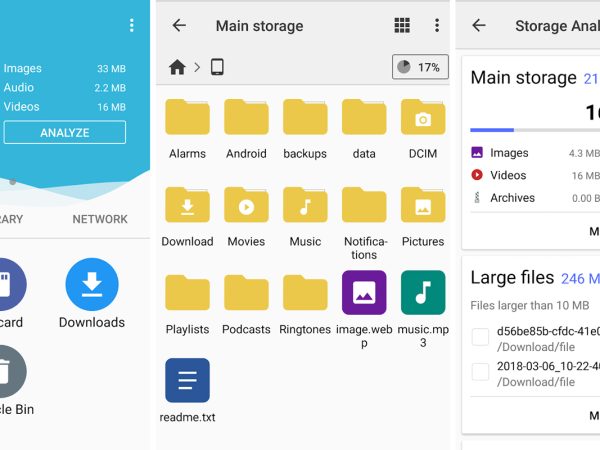Open the Downloads shortcut icon
Image resolution: width=600 pixels, height=450 pixels.
coord(92,285)
